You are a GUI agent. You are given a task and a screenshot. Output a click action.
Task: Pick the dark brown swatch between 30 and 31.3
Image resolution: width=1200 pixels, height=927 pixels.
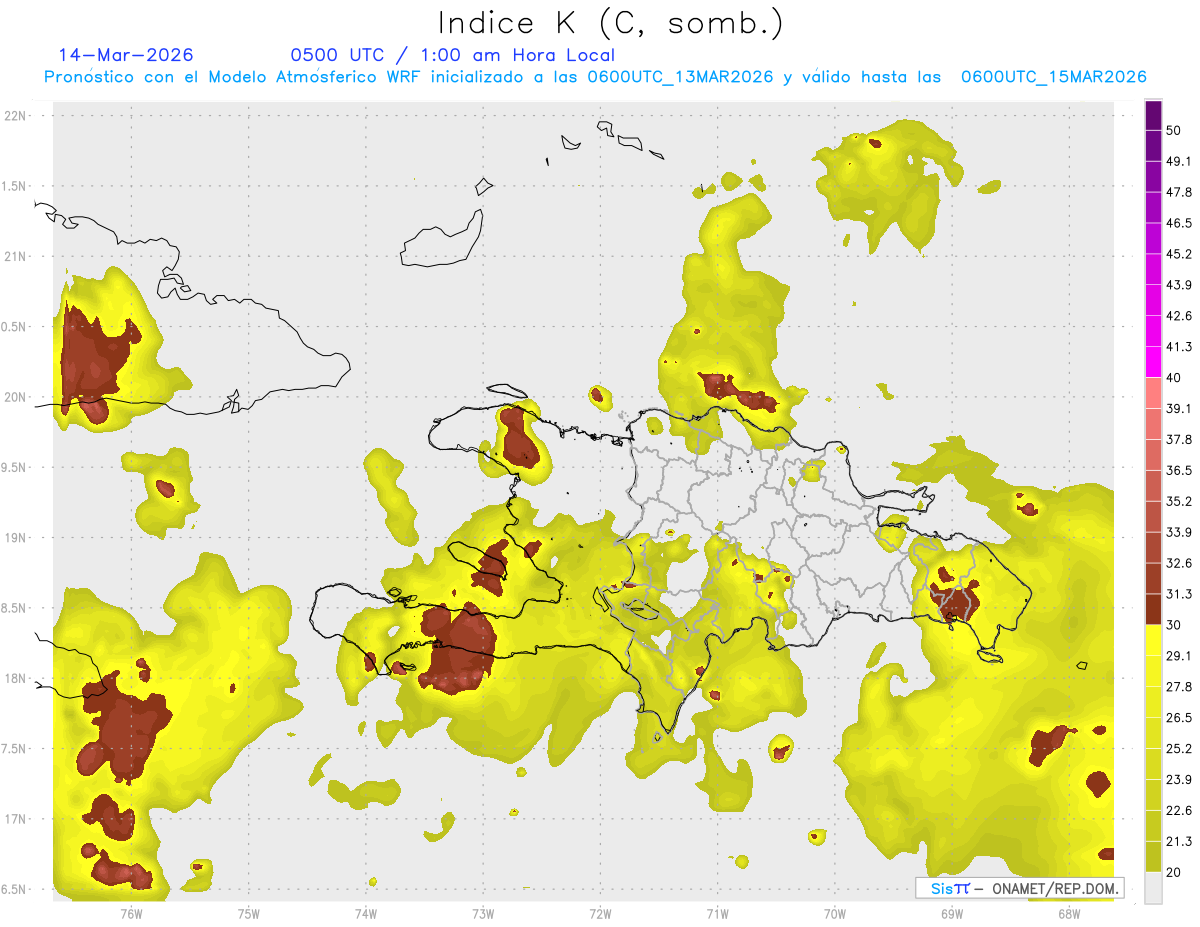pos(1153,609)
